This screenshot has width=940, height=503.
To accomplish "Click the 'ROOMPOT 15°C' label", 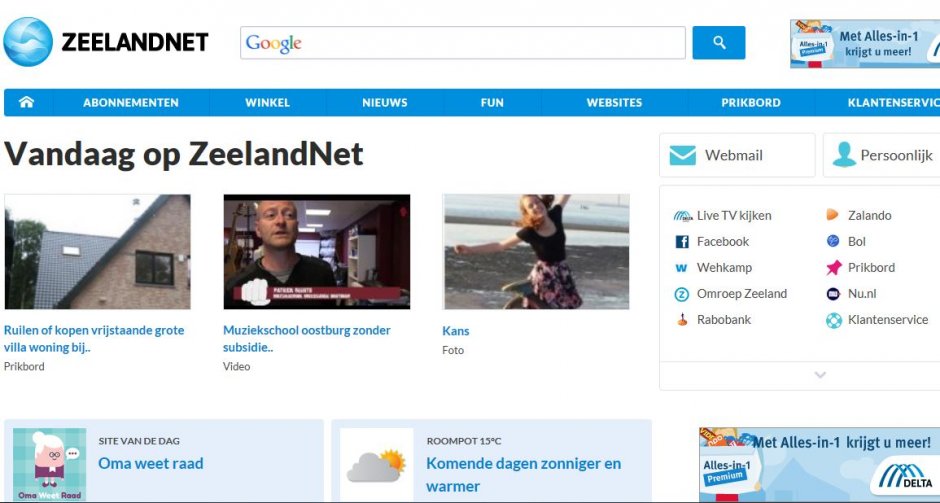I will pyautogui.click(x=463, y=441).
